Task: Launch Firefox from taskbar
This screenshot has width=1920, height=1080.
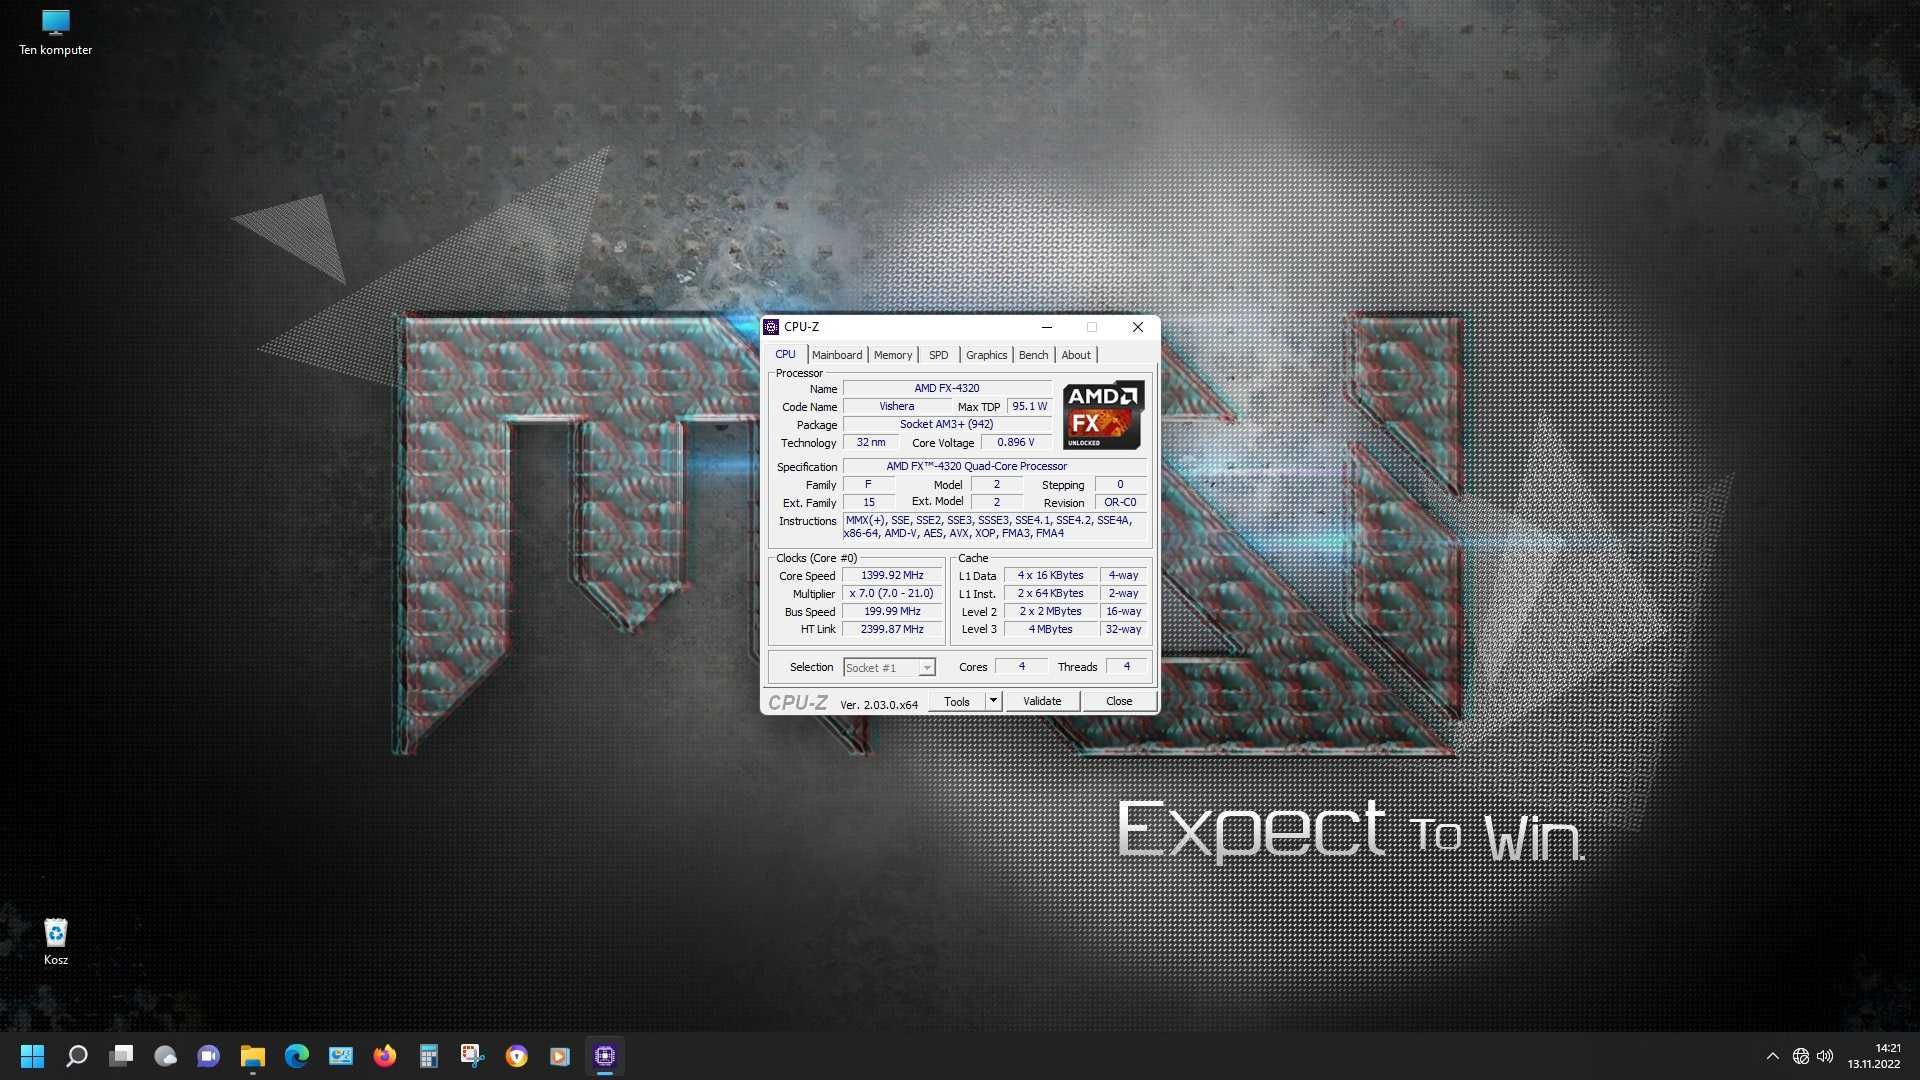Action: tap(384, 1056)
